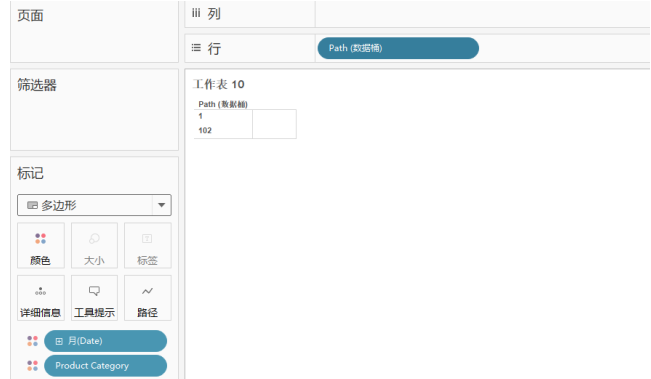Open the 详细信息 detail card
This screenshot has height=379, width=651.
click(41, 298)
